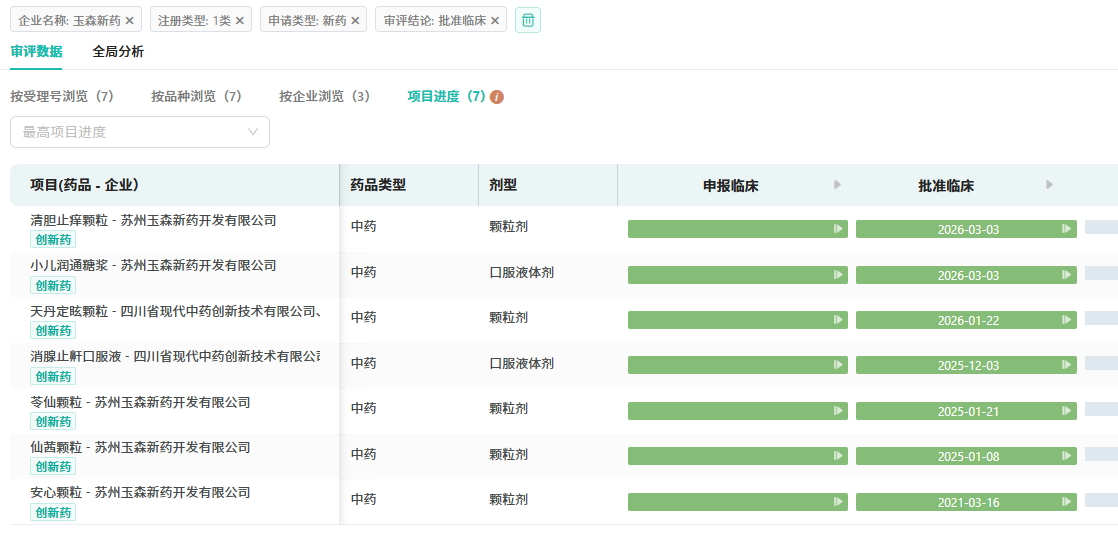
Task: Click the 2026-01-22 批准临床 progress bar
Action: pyautogui.click(x=966, y=320)
